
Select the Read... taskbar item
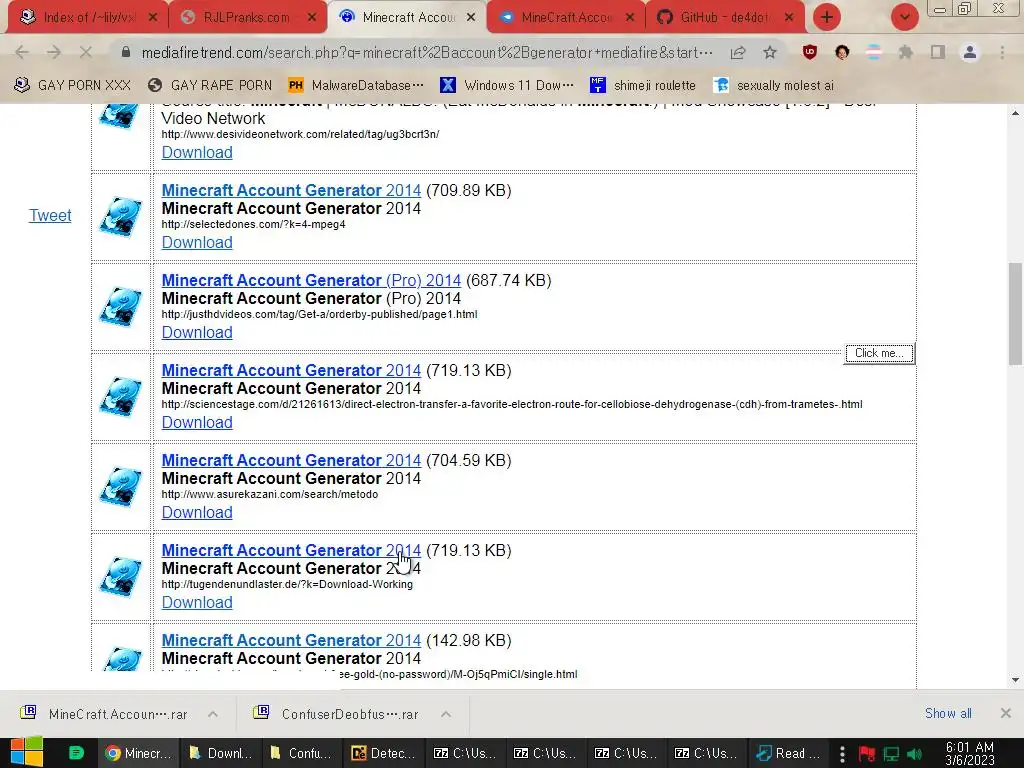(x=789, y=753)
